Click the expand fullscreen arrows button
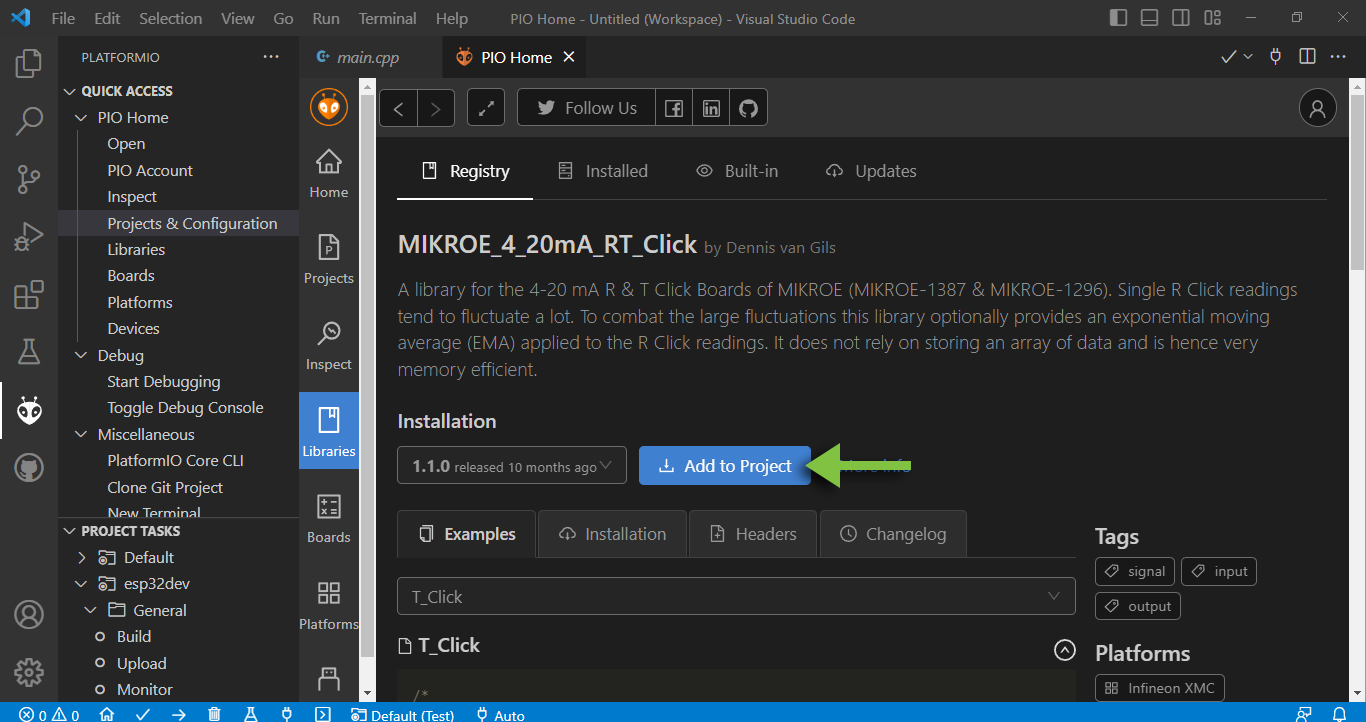The width and height of the screenshot is (1366, 722). (486, 108)
